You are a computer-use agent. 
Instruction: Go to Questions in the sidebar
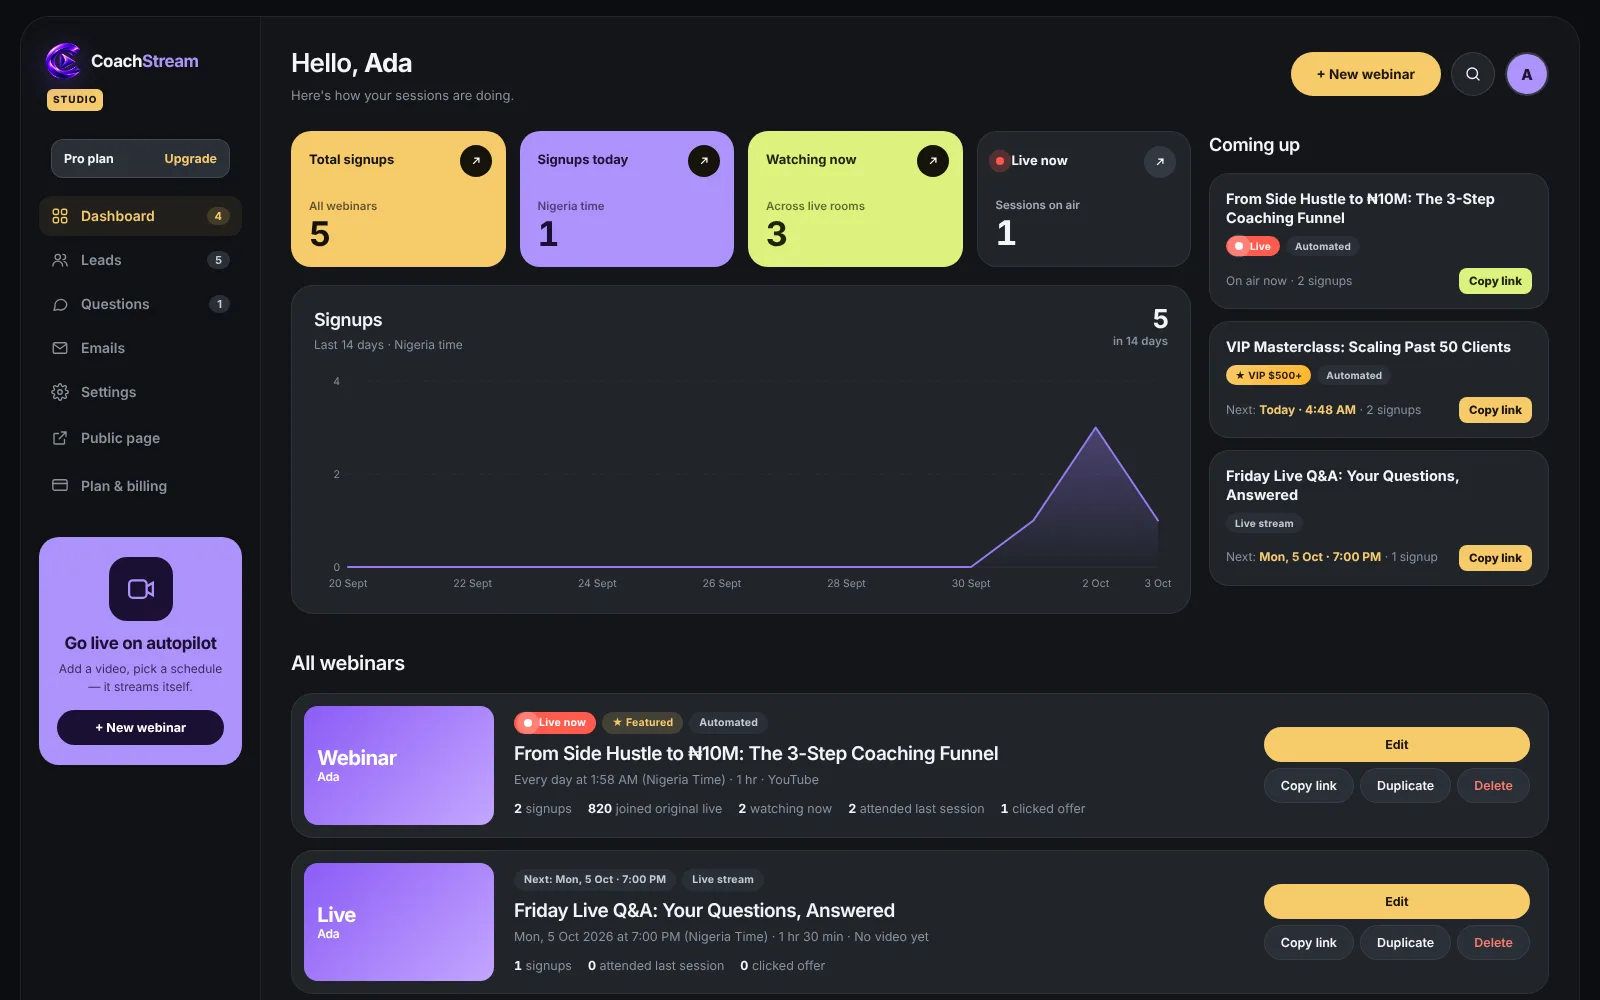pos(140,304)
